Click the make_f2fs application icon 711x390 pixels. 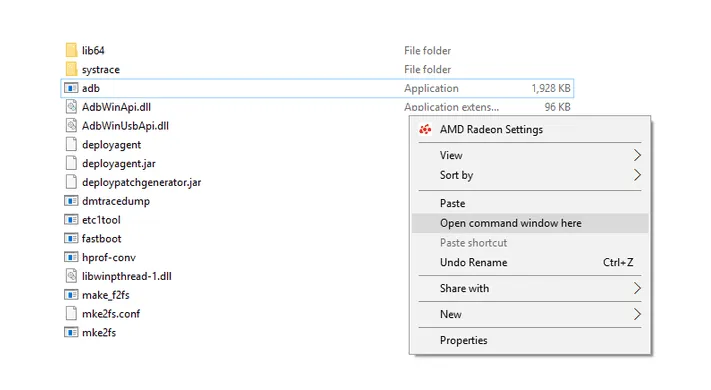pyautogui.click(x=71, y=295)
